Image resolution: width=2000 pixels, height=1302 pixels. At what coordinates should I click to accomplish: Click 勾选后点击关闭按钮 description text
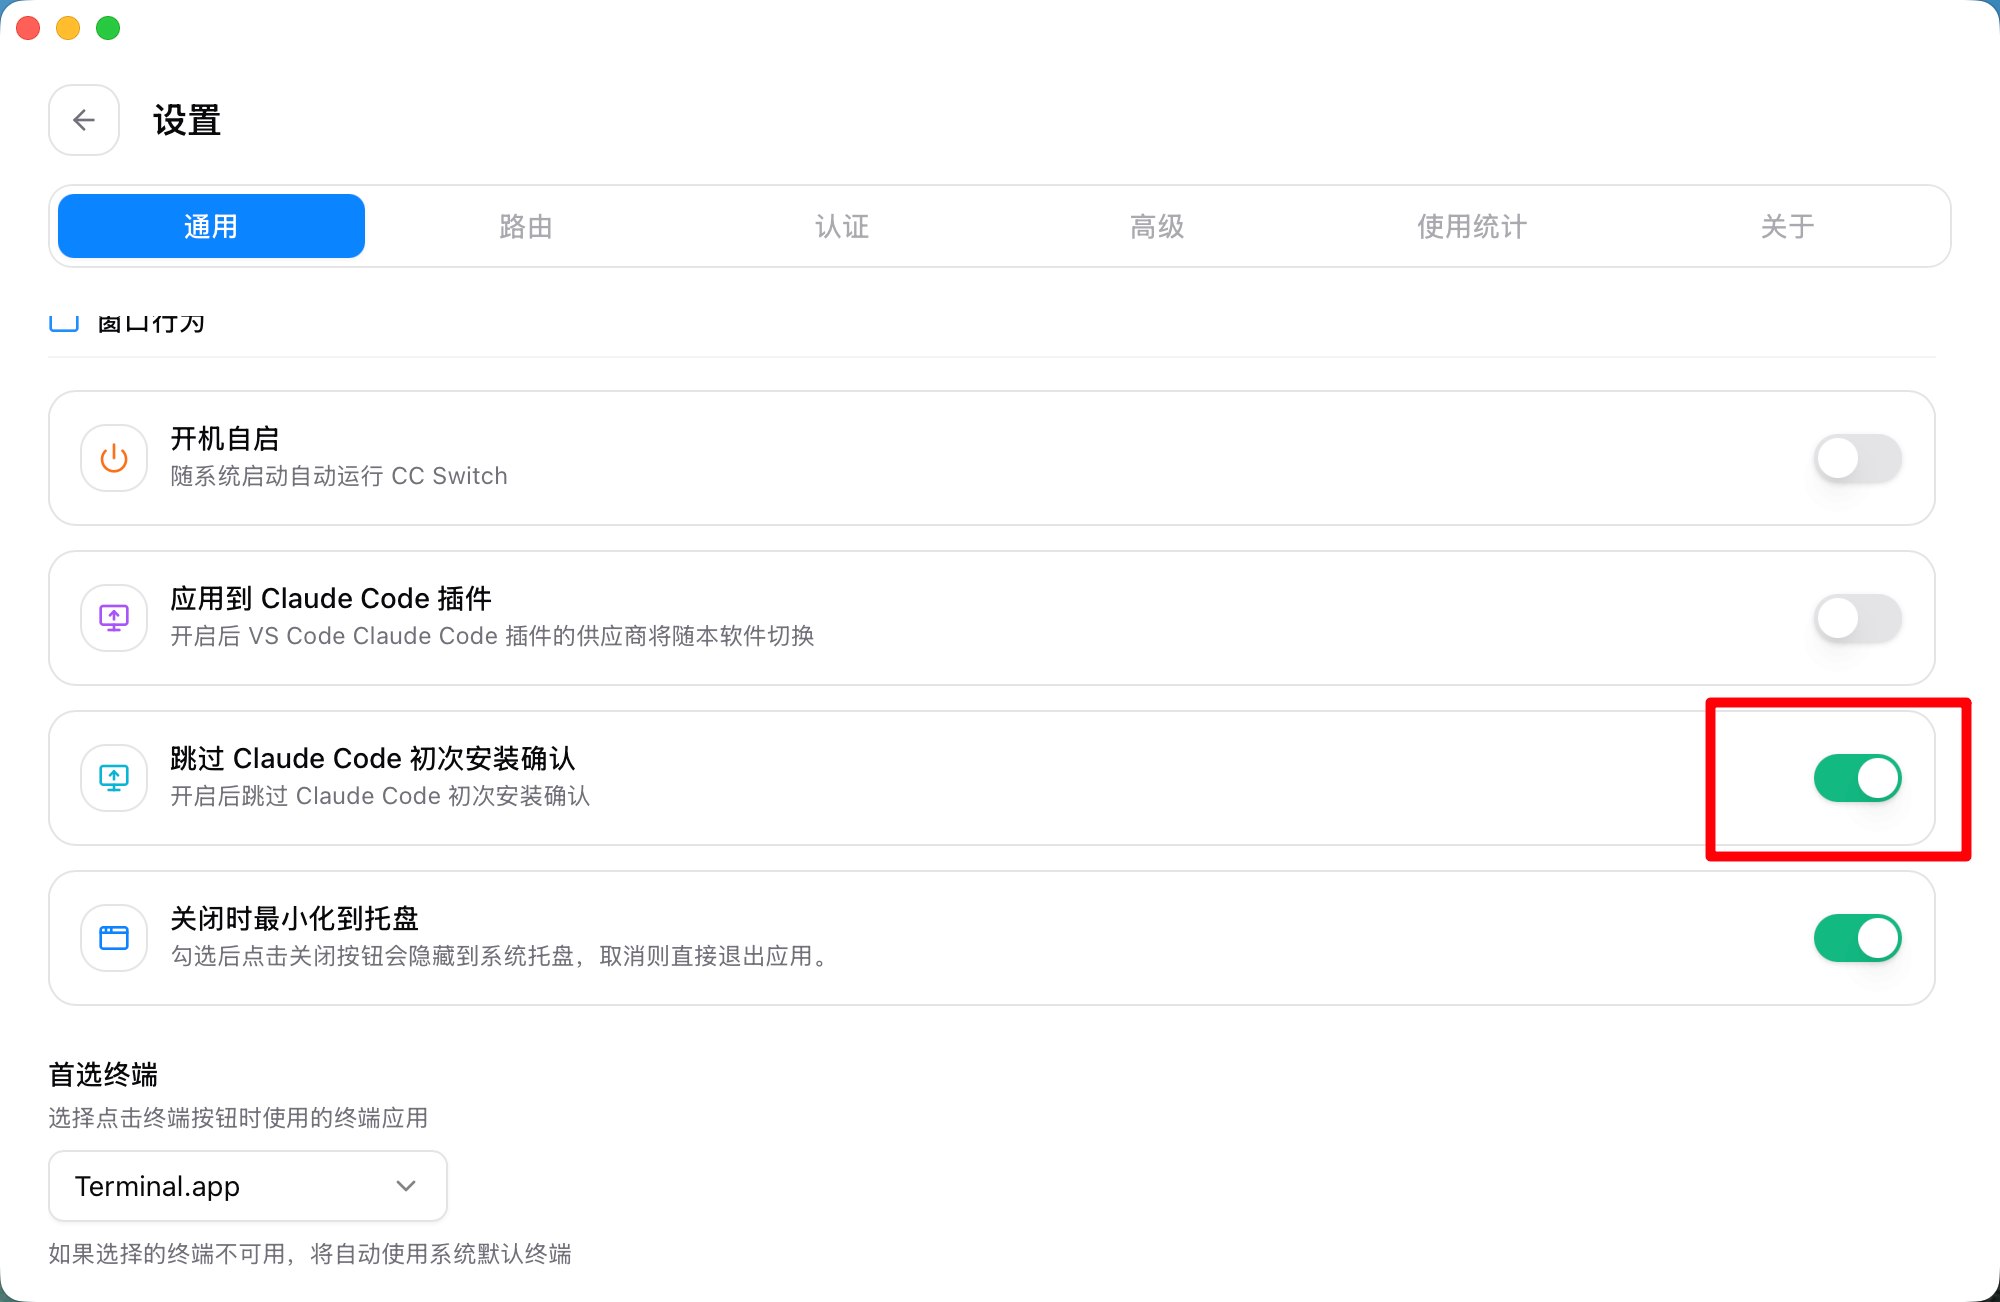coord(501,956)
